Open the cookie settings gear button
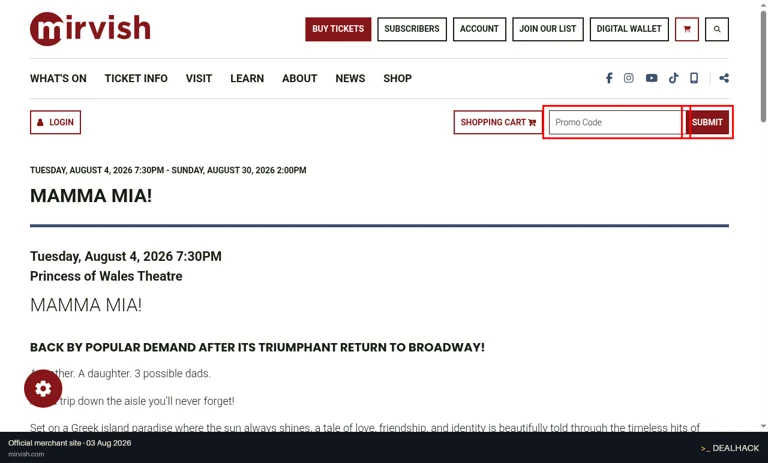Viewport: 768px width, 463px height. [43, 389]
